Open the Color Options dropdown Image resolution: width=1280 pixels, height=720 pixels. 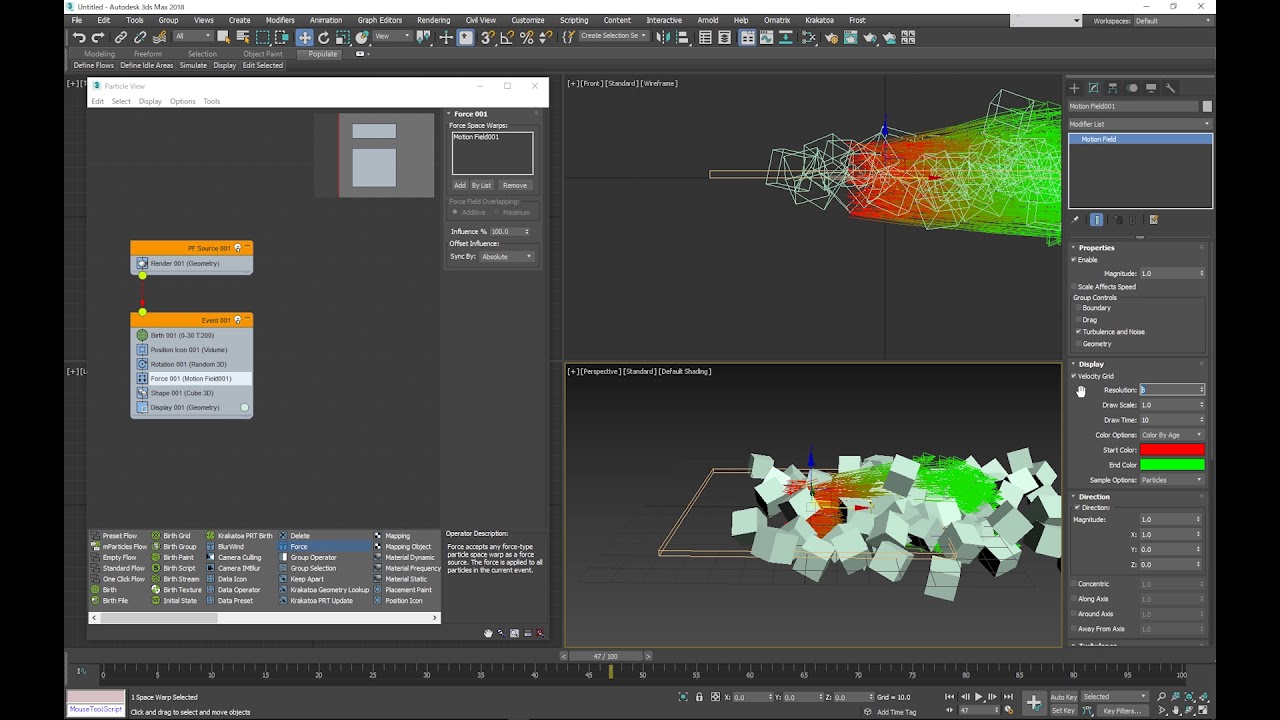[1172, 435]
